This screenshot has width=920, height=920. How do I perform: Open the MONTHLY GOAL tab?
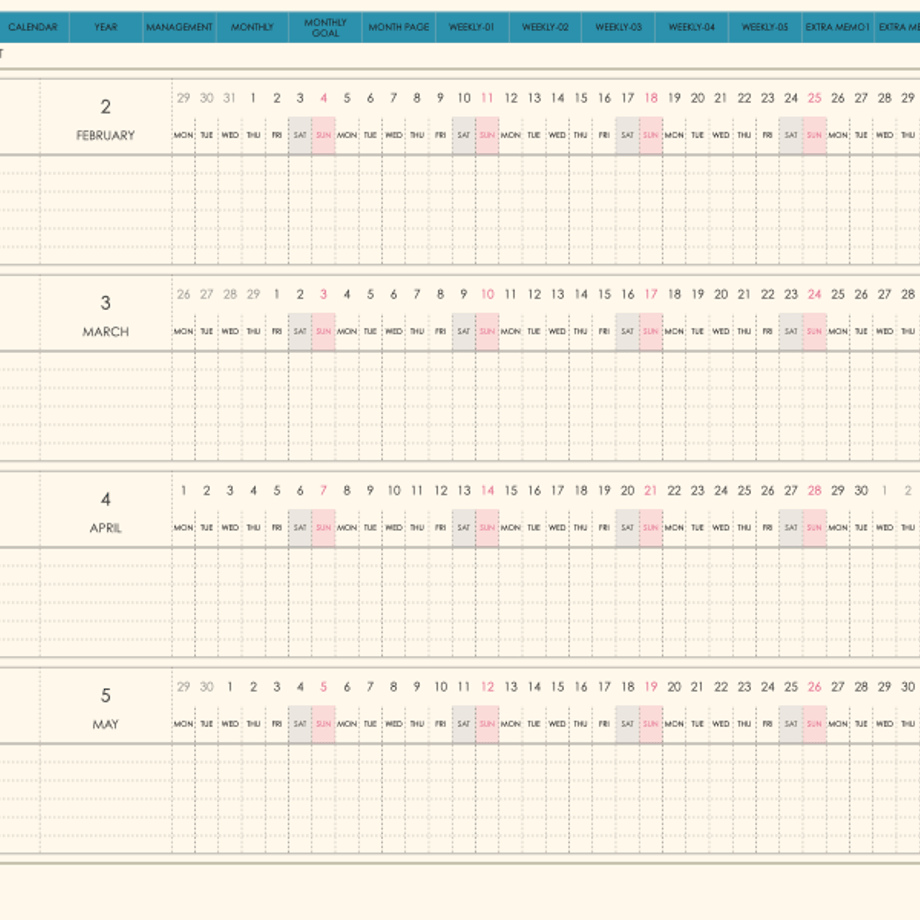[326, 27]
